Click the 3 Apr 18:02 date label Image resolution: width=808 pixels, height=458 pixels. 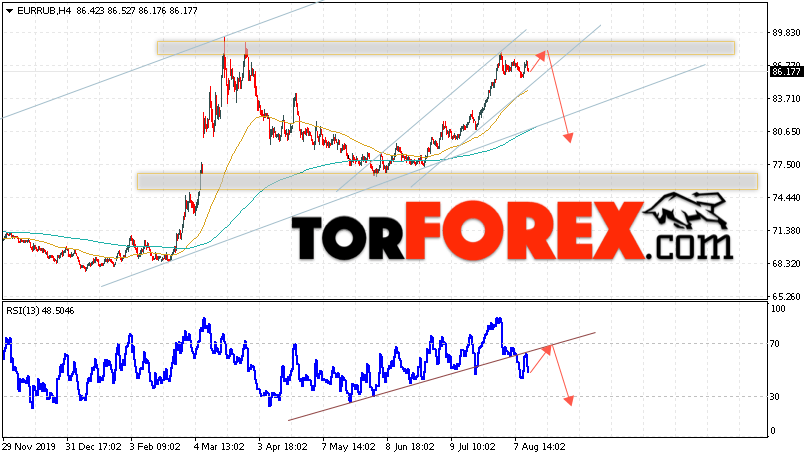(282, 446)
